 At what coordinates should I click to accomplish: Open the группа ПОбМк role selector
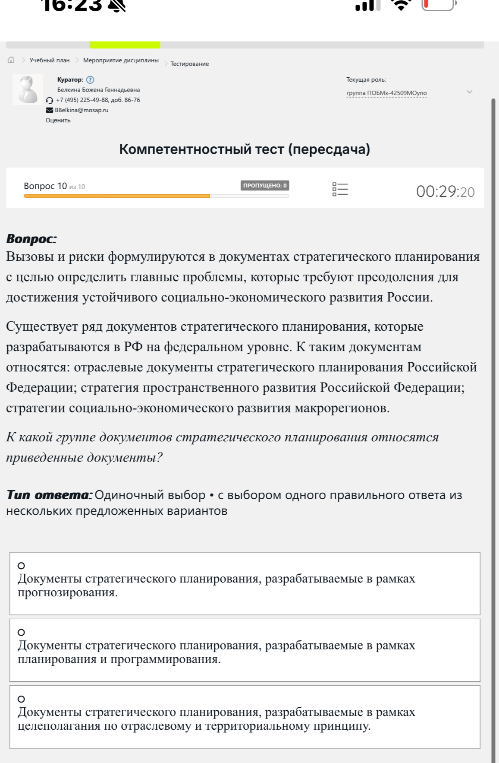tap(387, 93)
